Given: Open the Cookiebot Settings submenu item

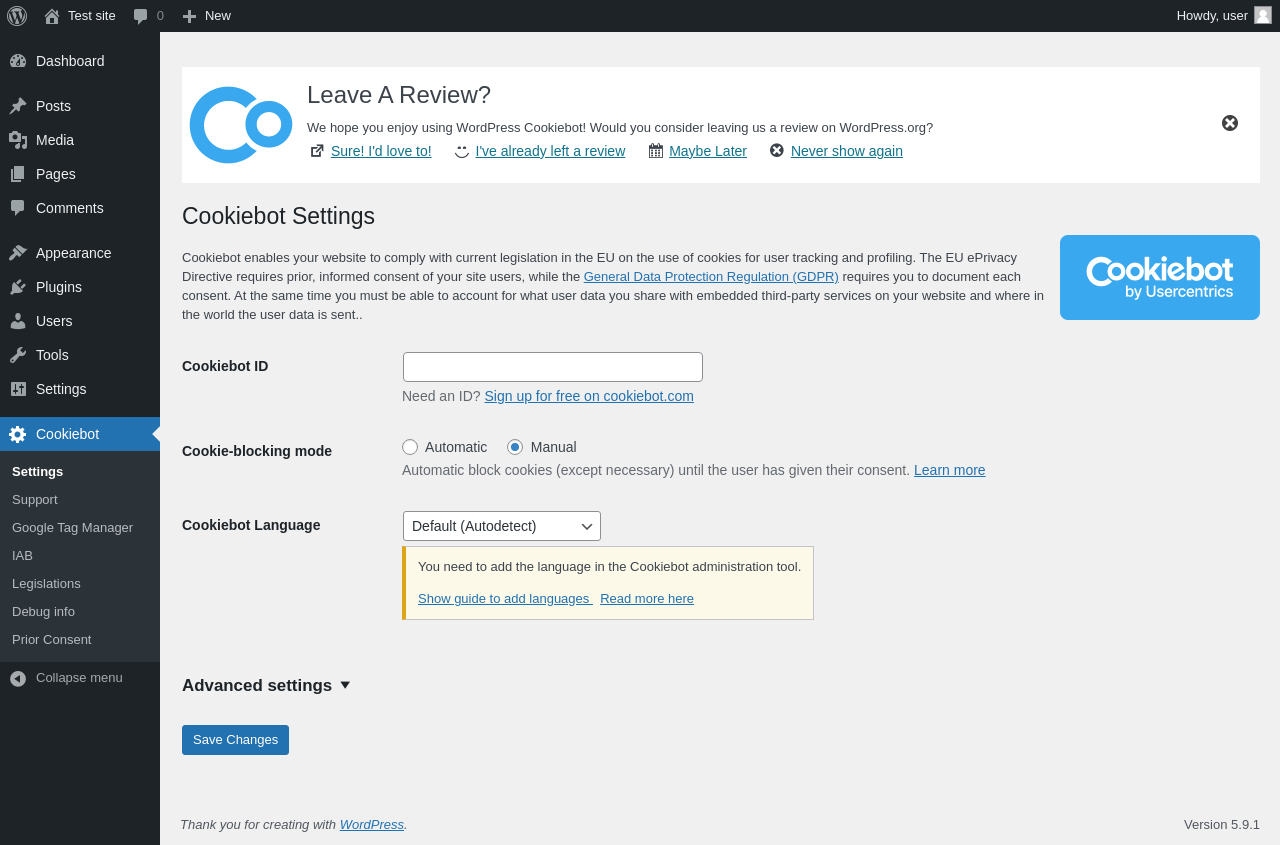Looking at the screenshot, I should [x=37, y=472].
